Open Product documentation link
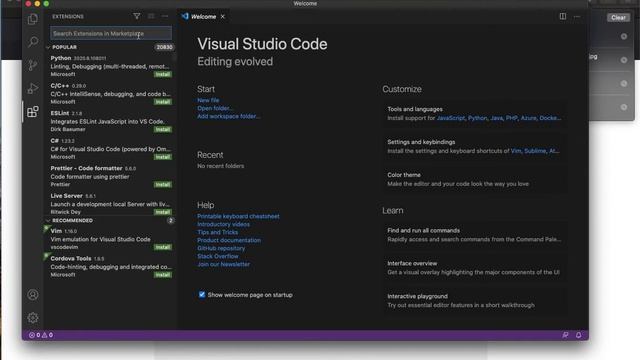 229,240
